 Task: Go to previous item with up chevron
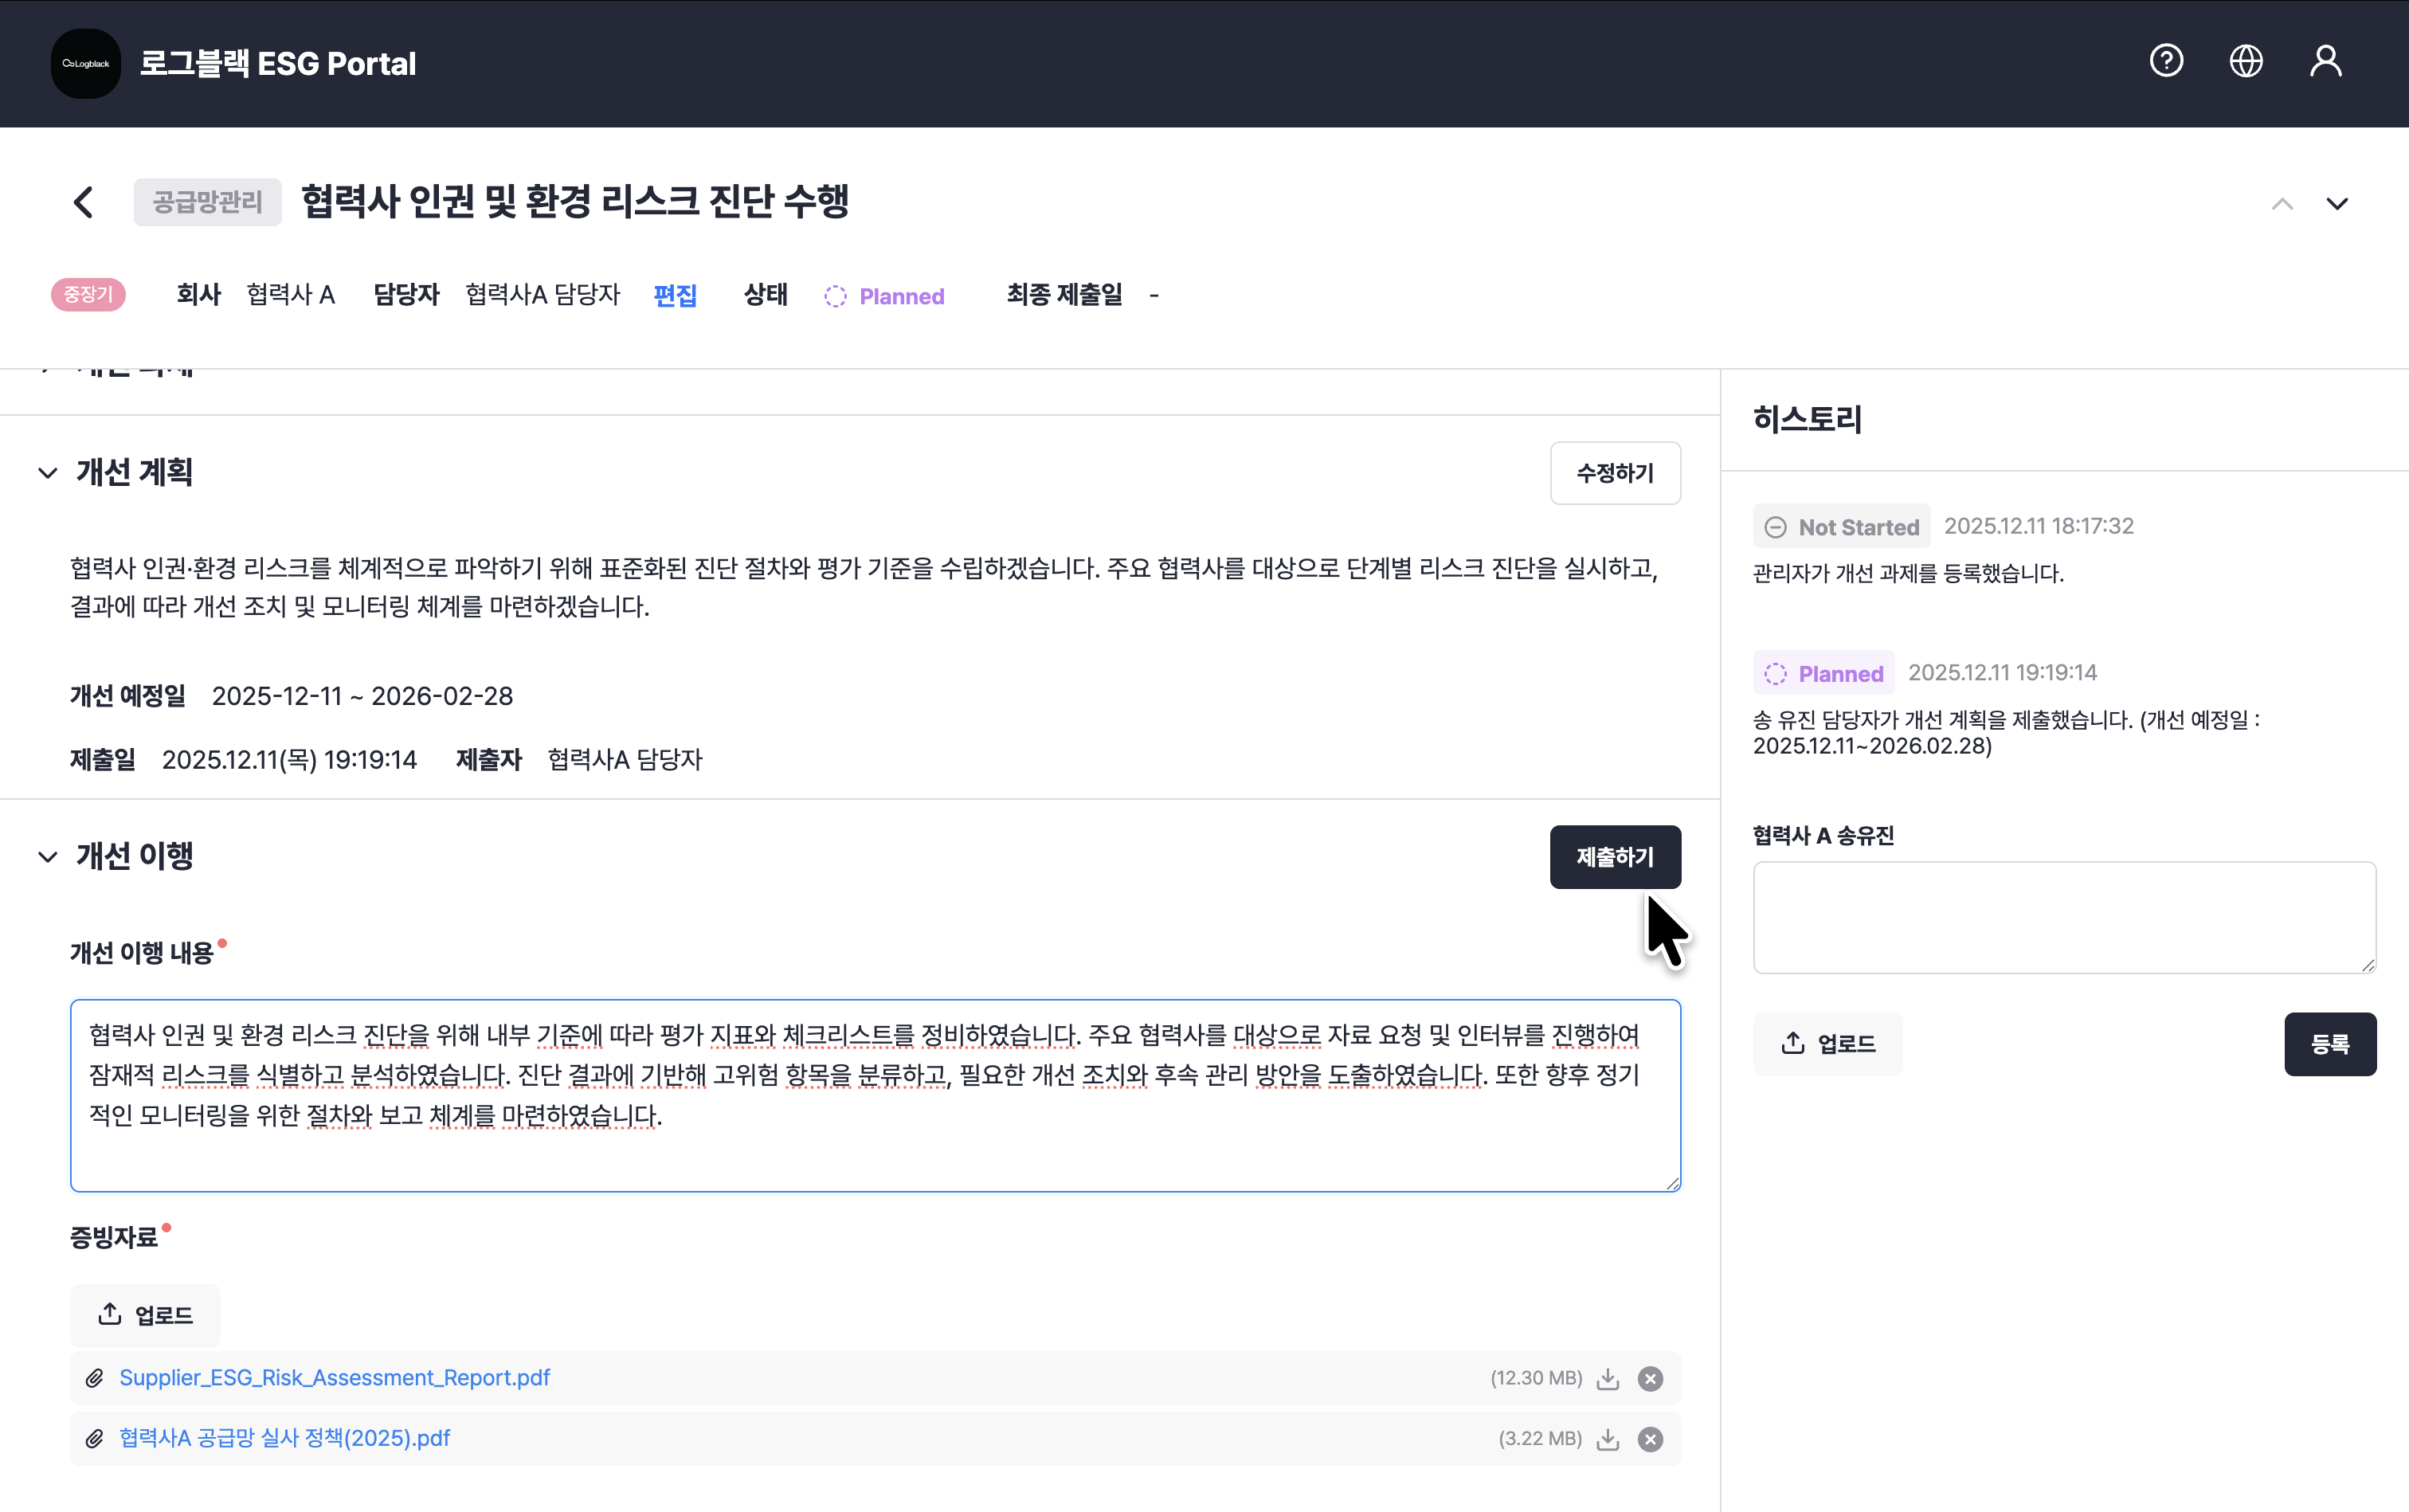point(2282,204)
